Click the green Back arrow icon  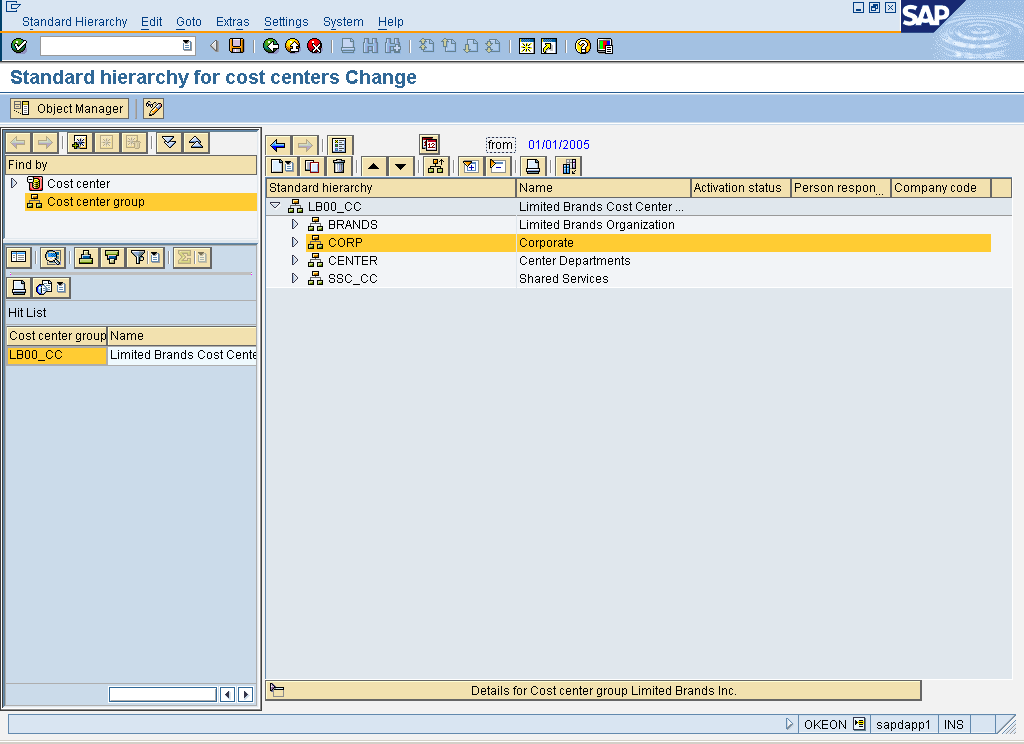(270, 46)
